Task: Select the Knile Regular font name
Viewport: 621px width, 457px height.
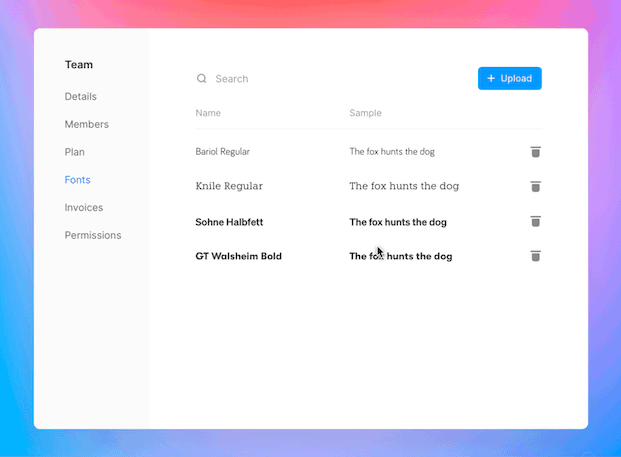Action: click(229, 186)
